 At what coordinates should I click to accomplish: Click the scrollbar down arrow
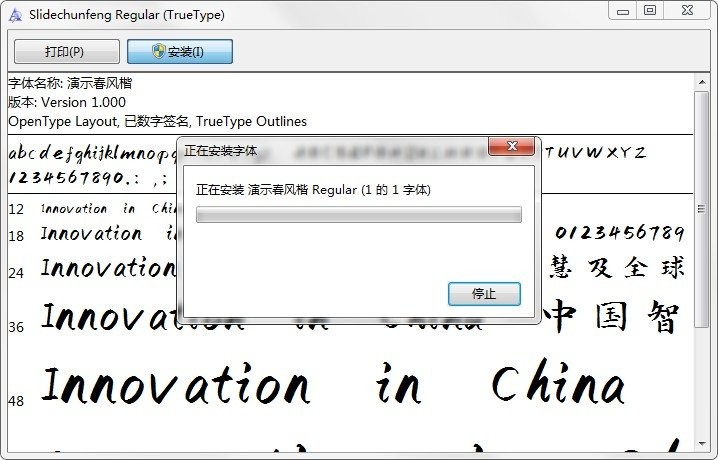coord(702,444)
